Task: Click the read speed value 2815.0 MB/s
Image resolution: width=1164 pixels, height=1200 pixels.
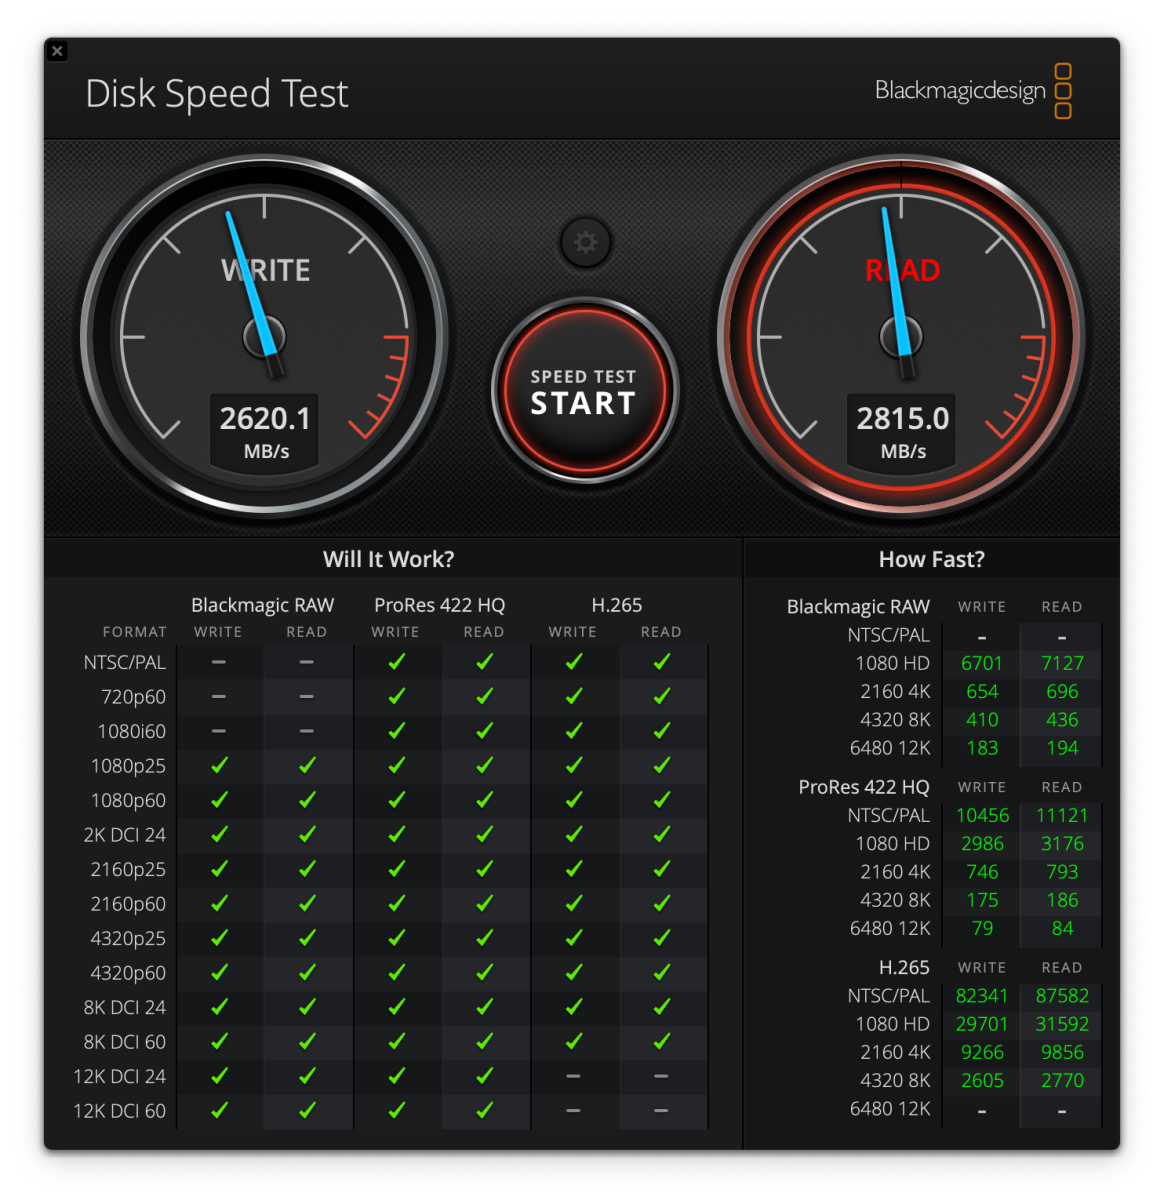Action: (x=903, y=431)
